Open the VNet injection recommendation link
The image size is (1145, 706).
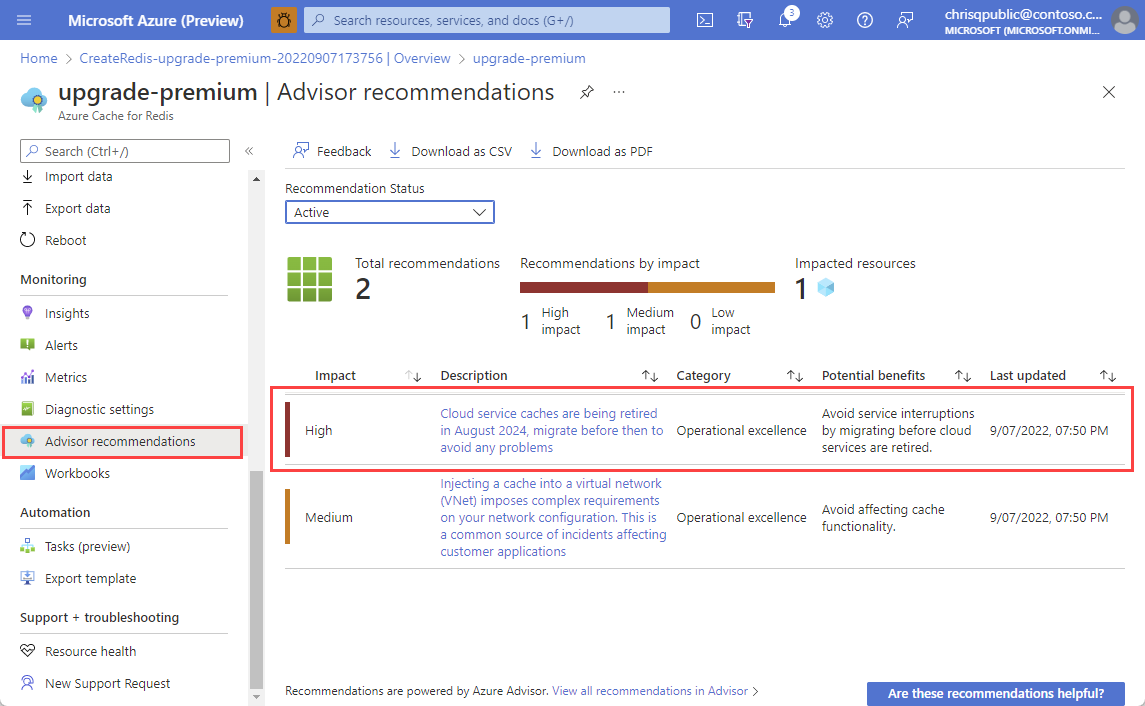coord(553,518)
